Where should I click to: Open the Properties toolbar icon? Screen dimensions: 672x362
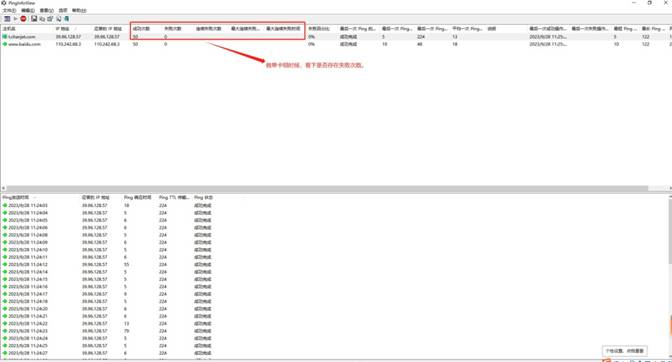point(50,19)
